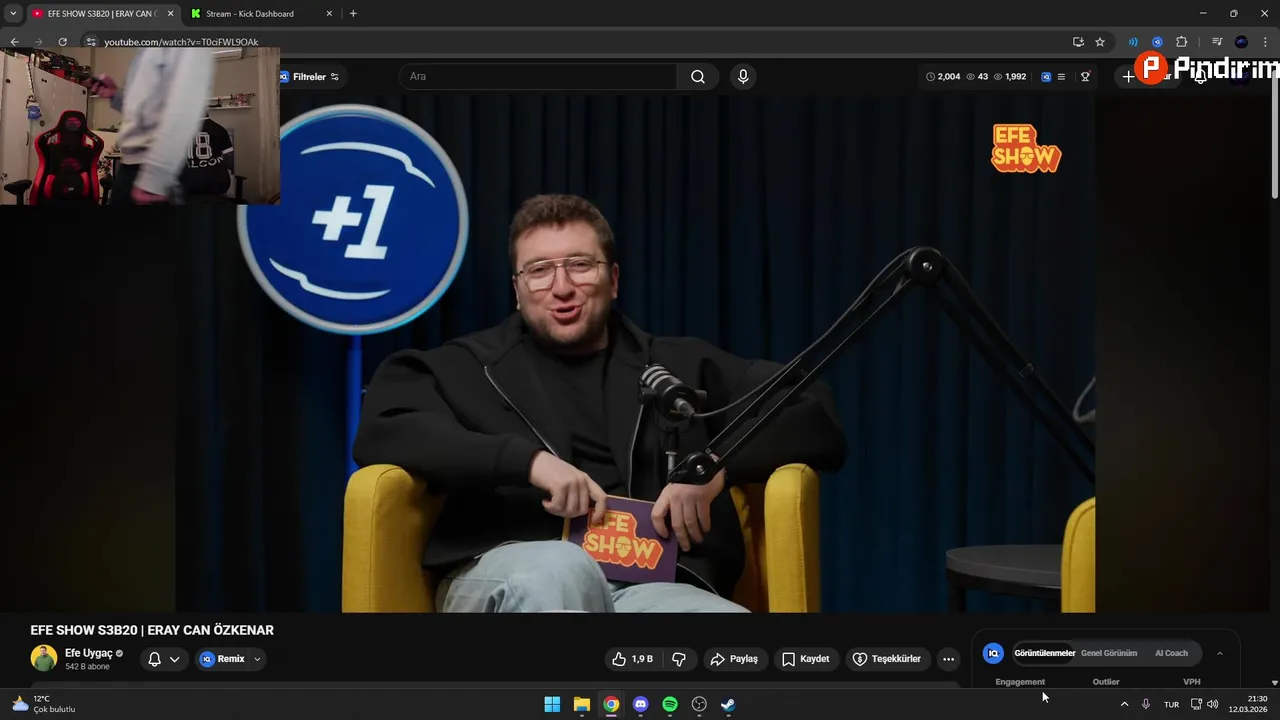Like the video with 1,9 B thumbs-up
1280x720 pixels.
pyautogui.click(x=632, y=659)
